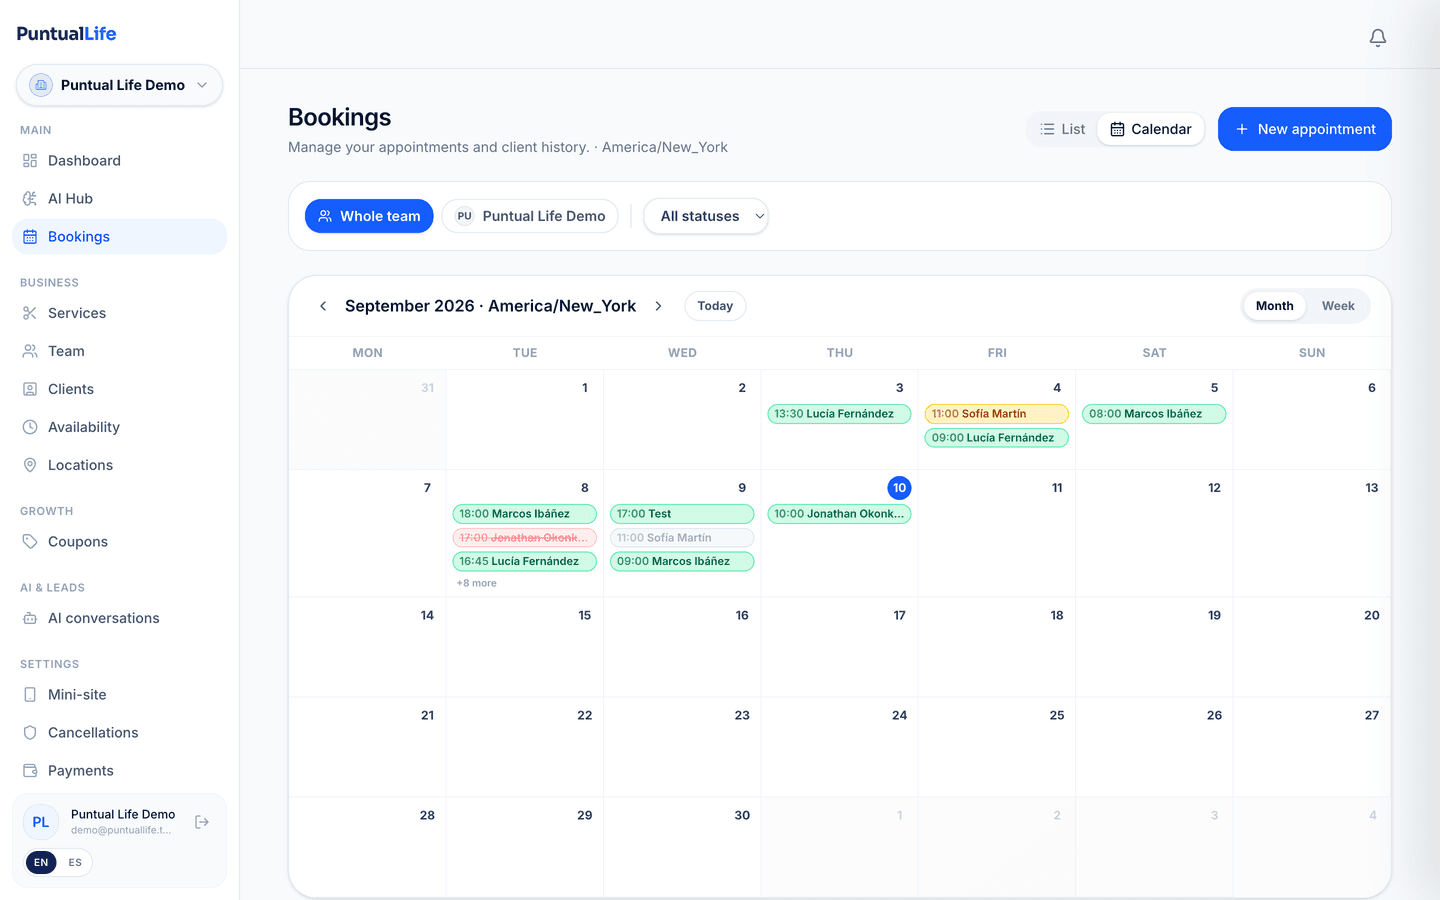Open All statuses dropdown
This screenshot has width=1440, height=900.
pos(706,216)
